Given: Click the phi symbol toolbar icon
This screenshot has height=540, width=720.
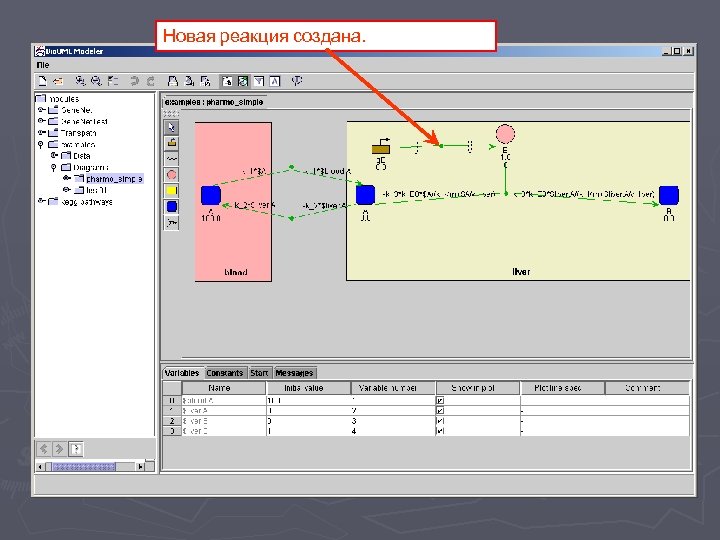Looking at the screenshot, I should click(297, 81).
